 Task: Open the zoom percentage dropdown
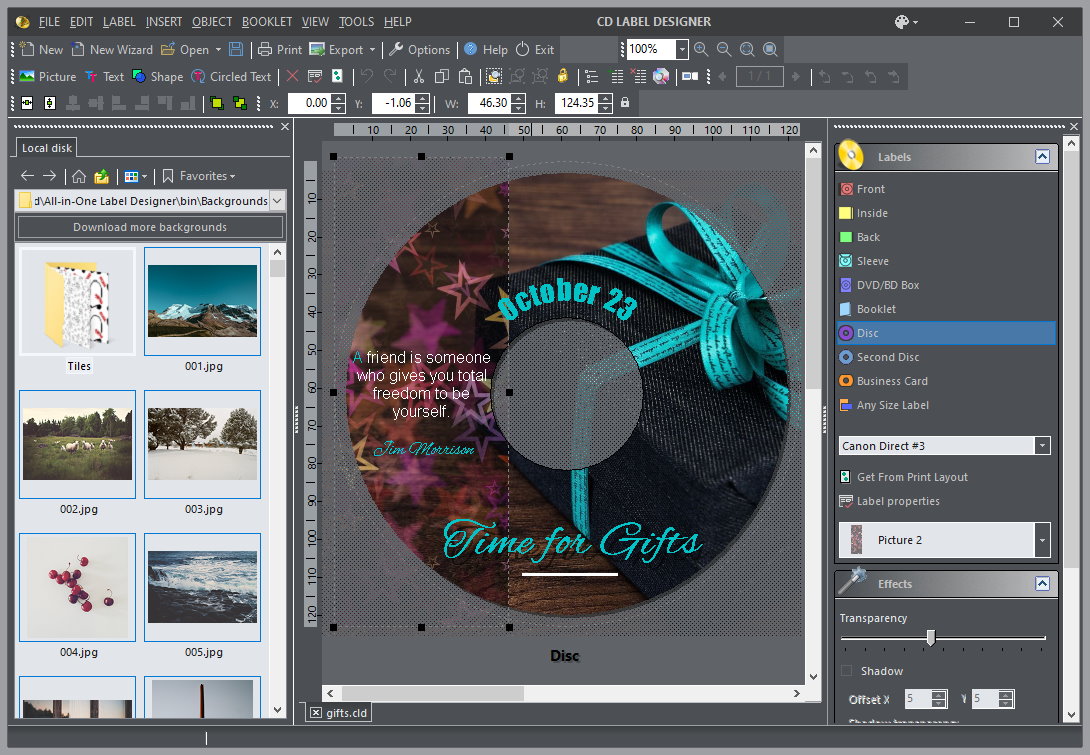(682, 49)
